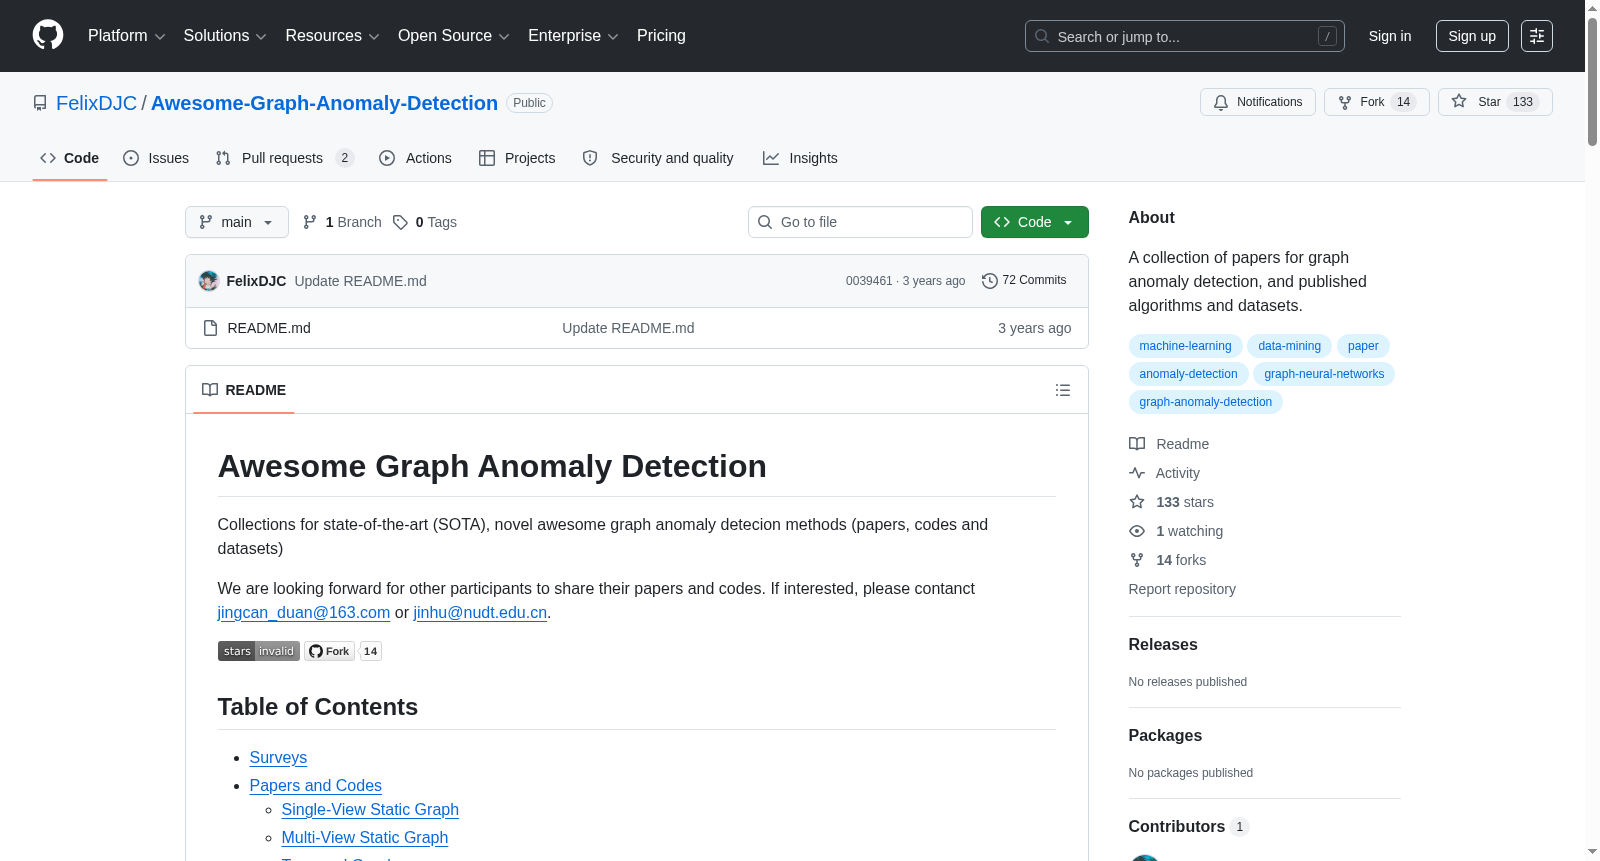Expand the Enterprise menu
The image size is (1600, 861).
point(573,36)
